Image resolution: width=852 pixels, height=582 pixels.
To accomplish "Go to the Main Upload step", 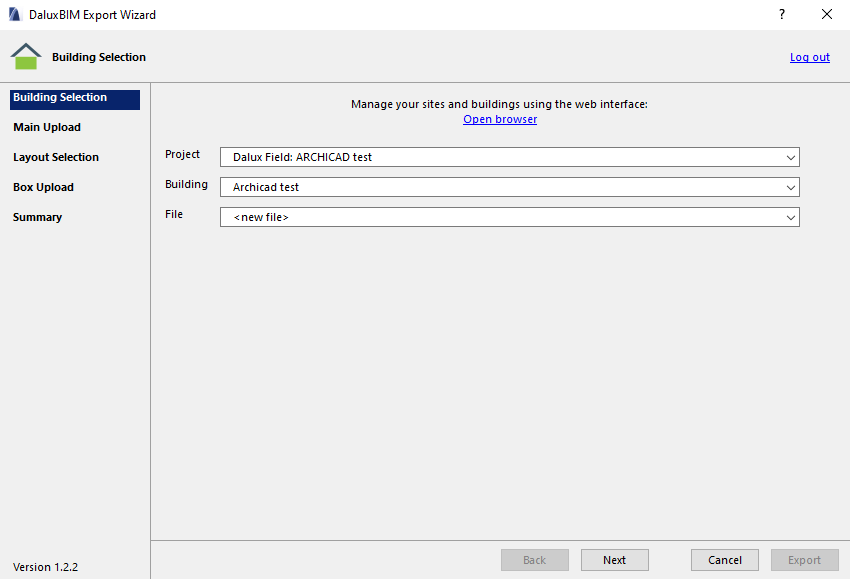I will click(47, 127).
